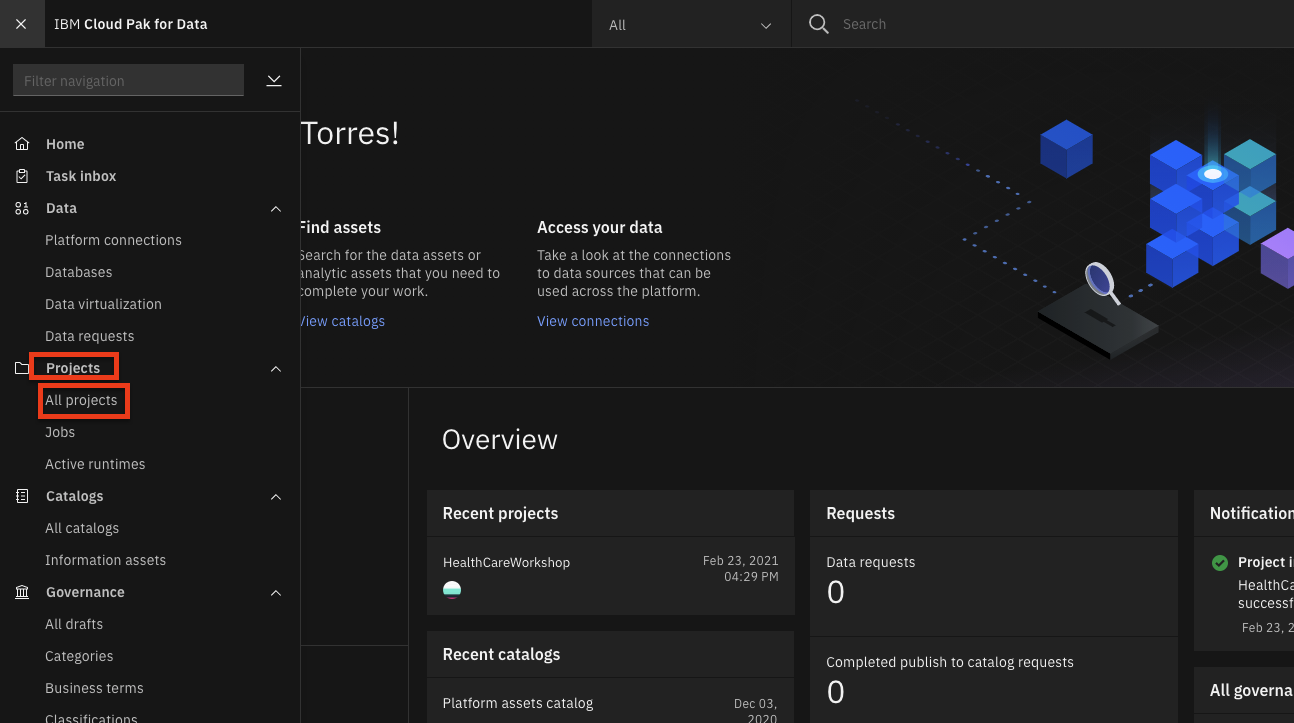Open All projects
The height and width of the screenshot is (723, 1294).
[x=81, y=400]
